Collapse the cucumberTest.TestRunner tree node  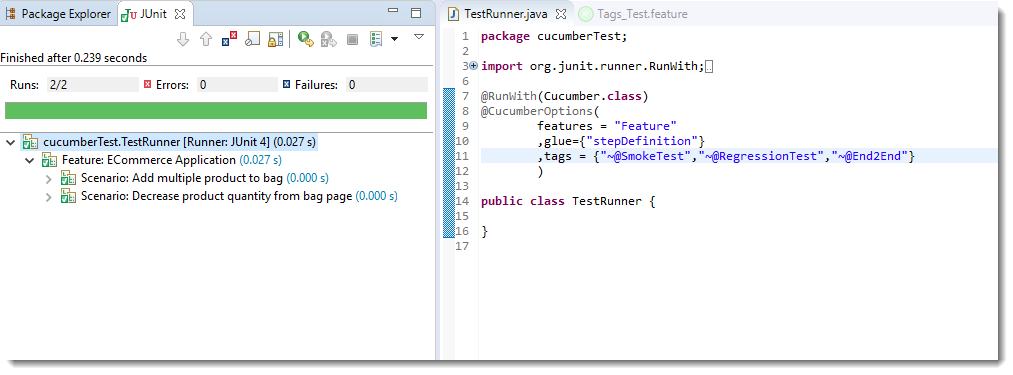click(x=10, y=142)
